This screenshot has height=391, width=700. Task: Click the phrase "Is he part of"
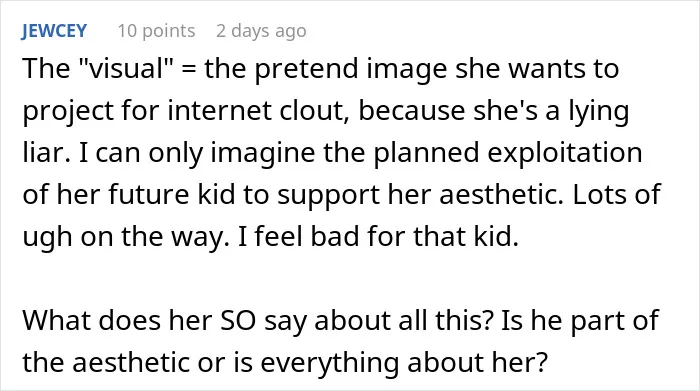click(x=579, y=320)
